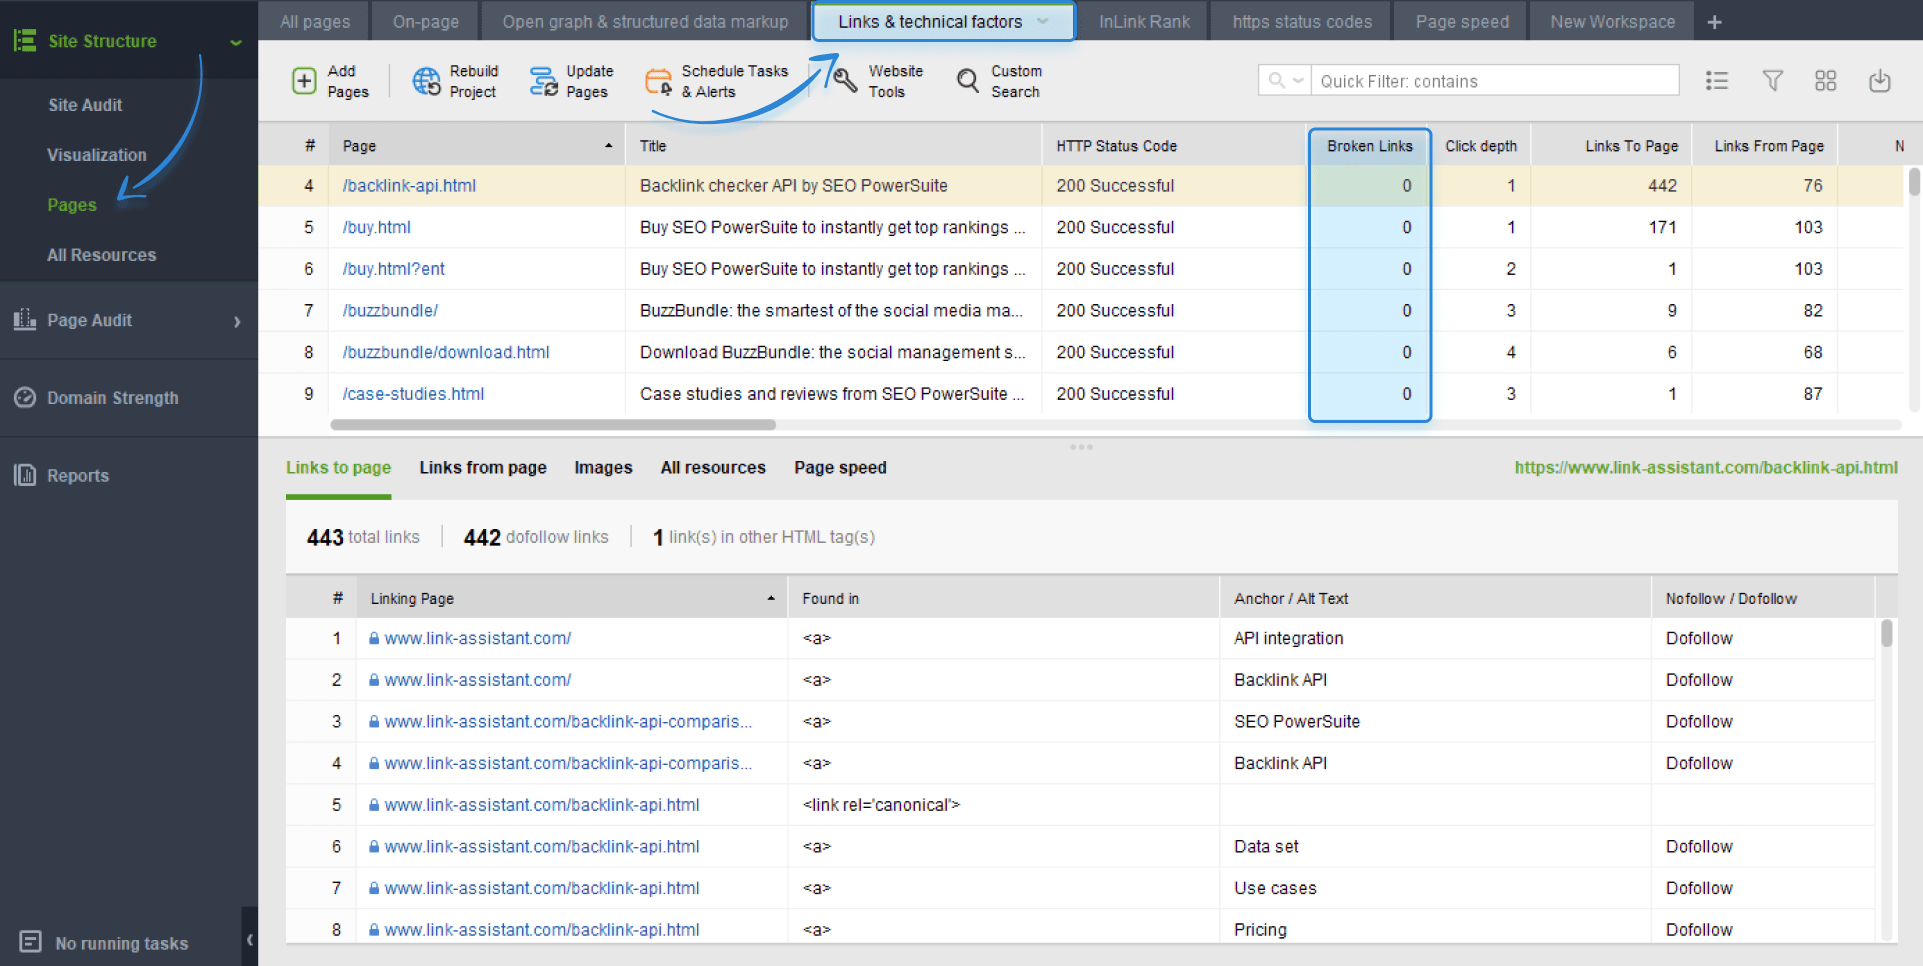Open the /case-studies.html page link

click(413, 394)
